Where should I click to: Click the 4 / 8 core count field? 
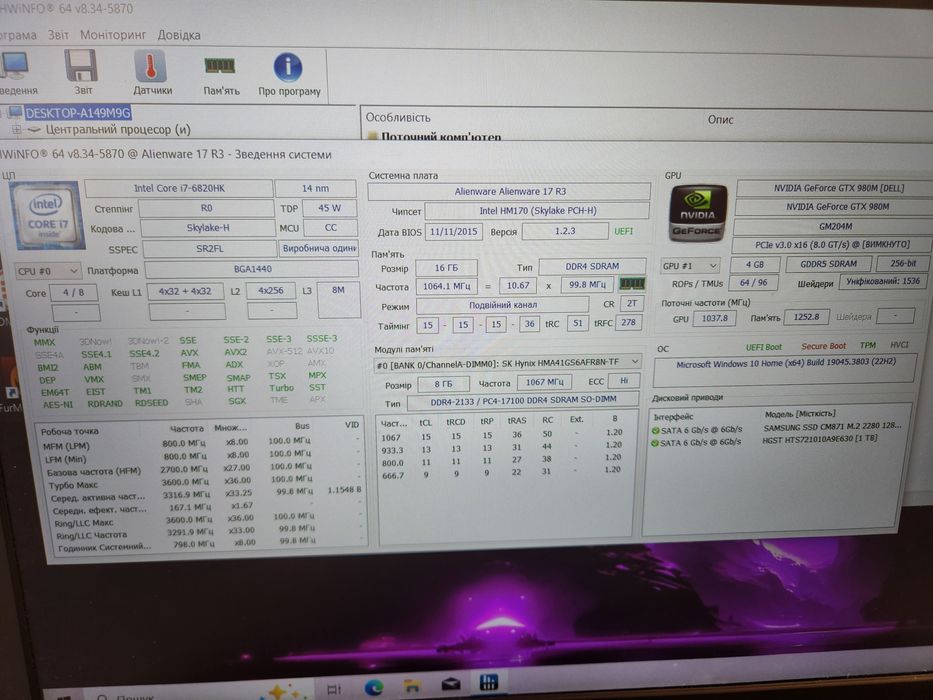(73, 293)
